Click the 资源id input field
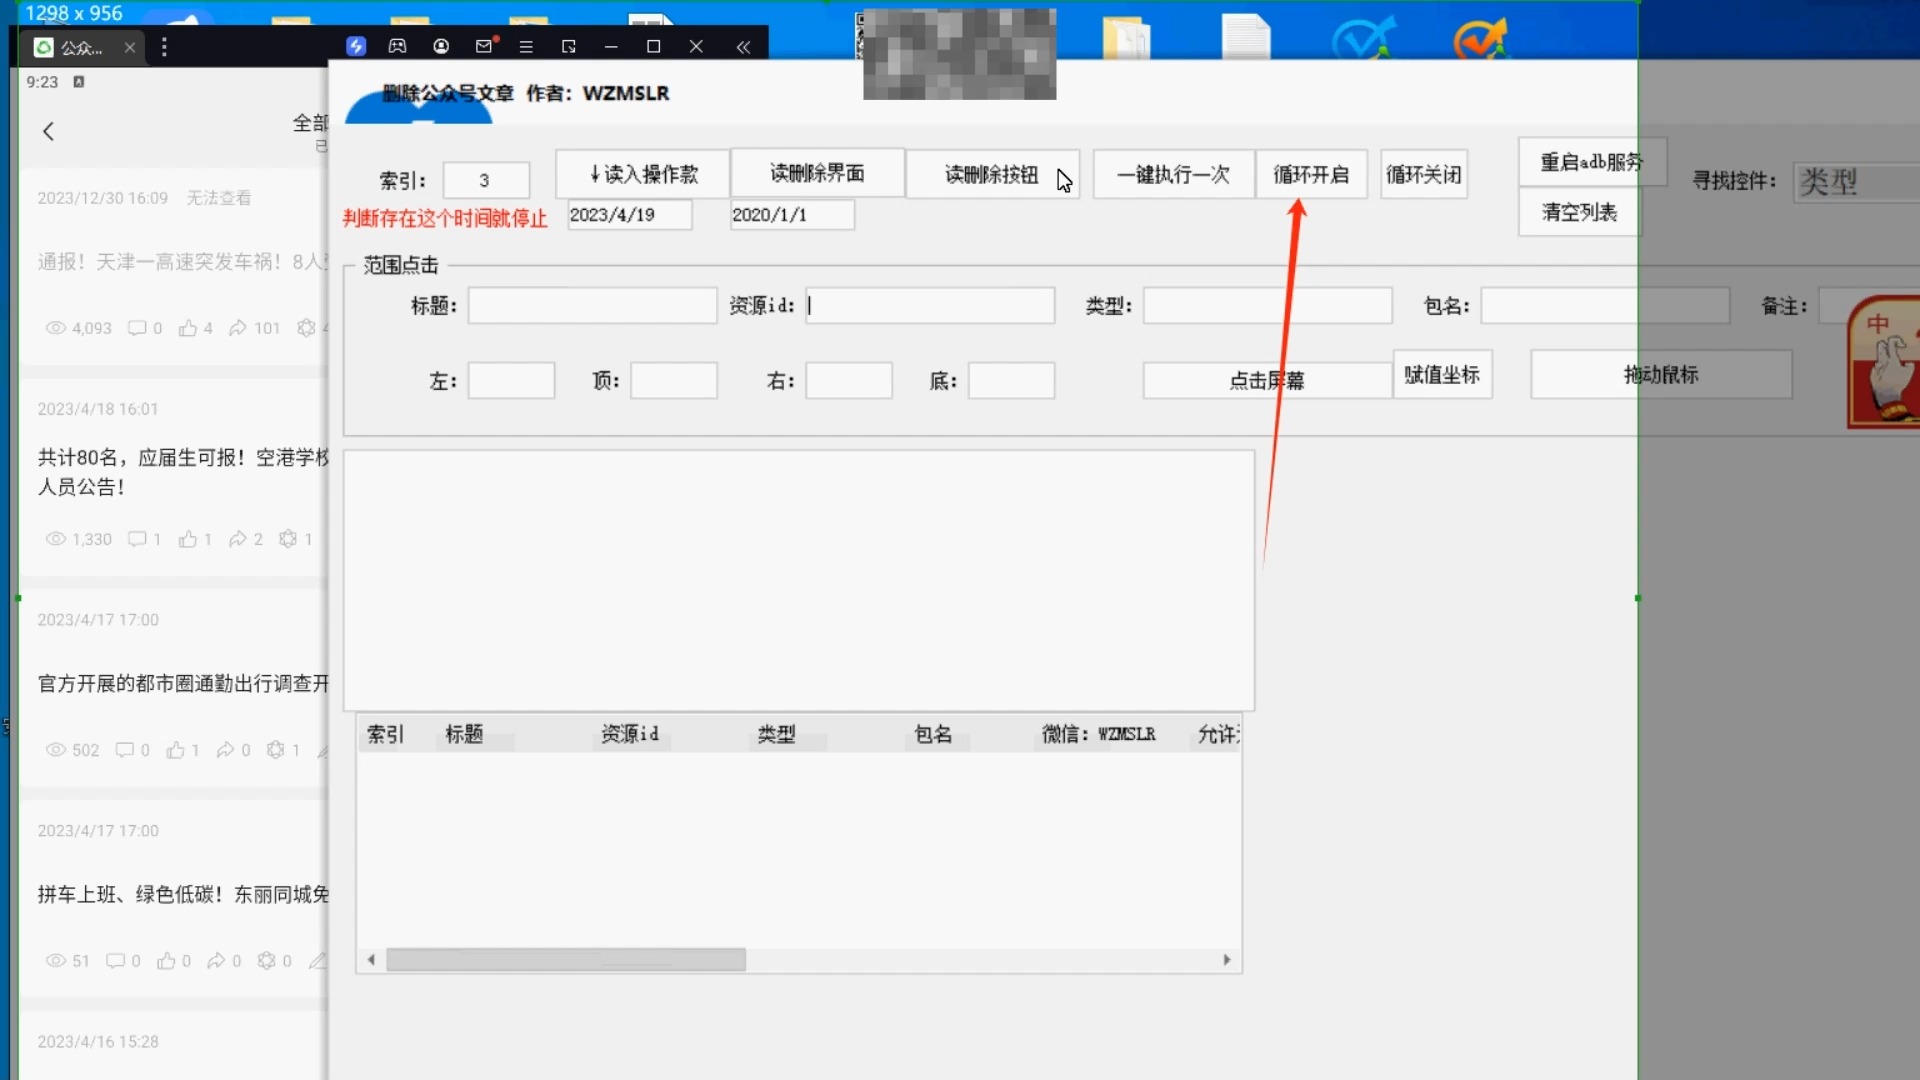1920x1080 pixels. click(930, 306)
